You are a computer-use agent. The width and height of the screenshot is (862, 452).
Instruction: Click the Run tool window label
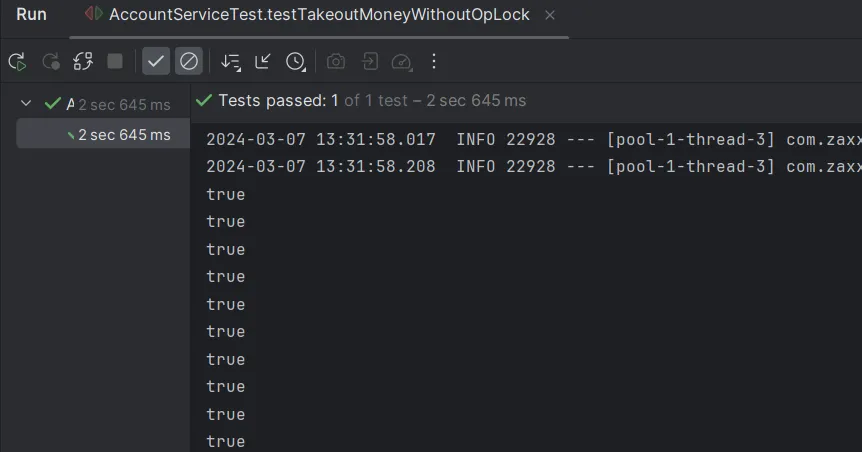[32, 15]
